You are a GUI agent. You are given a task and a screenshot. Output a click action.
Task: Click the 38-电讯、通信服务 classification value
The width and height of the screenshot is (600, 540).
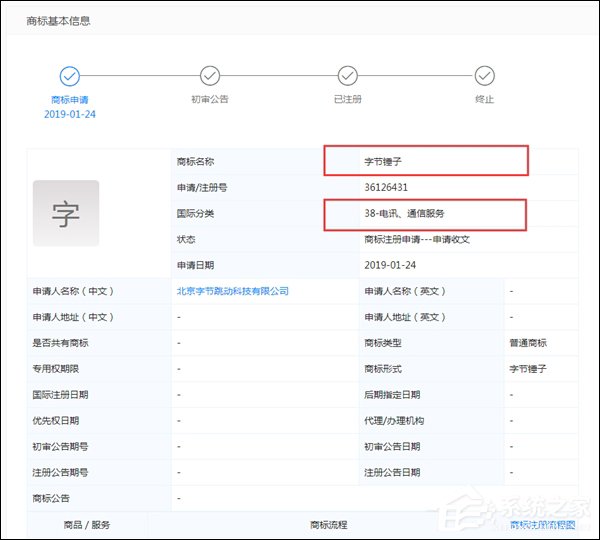pyautogui.click(x=405, y=213)
